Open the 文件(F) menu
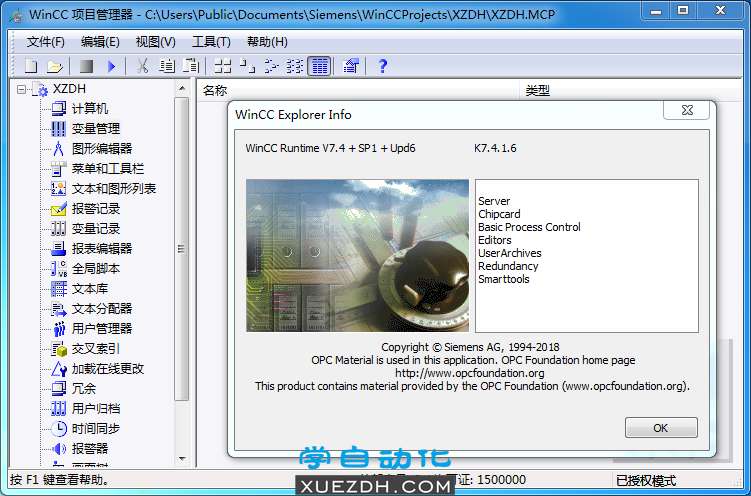 (x=46, y=42)
